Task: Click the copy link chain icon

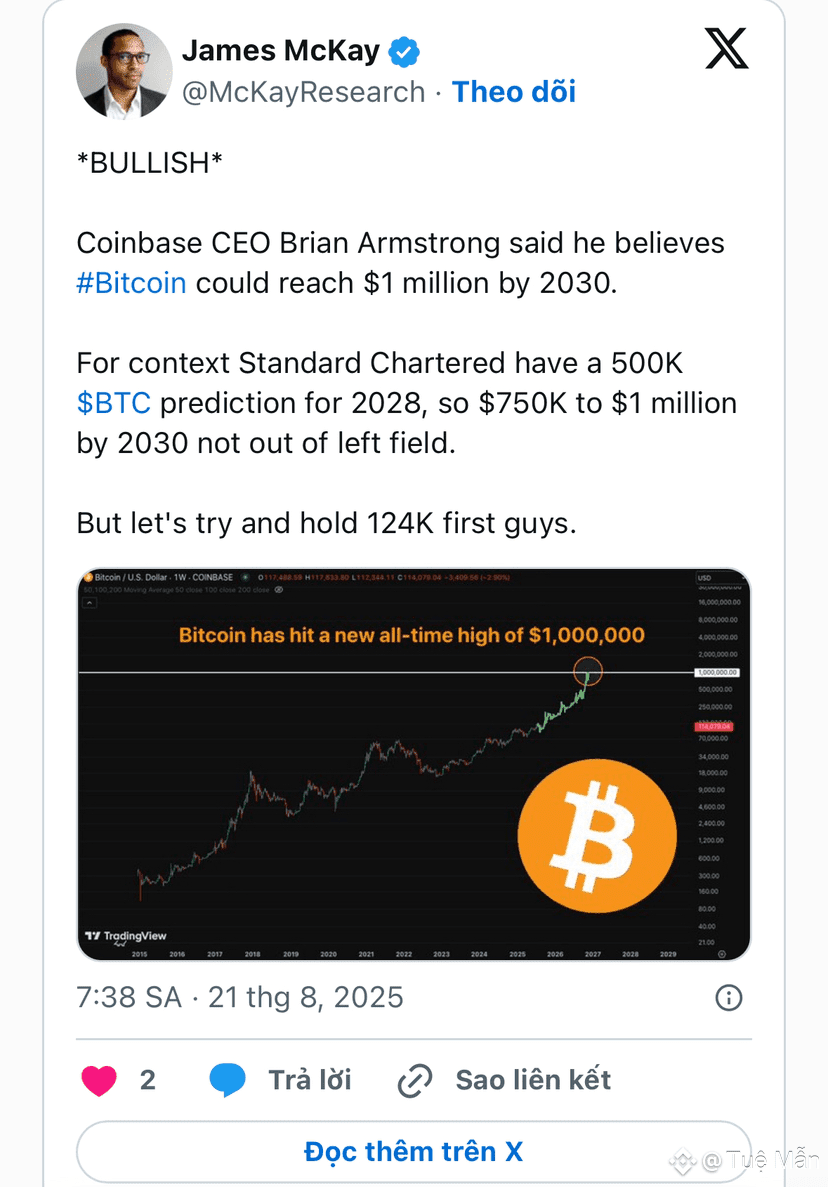Action: (415, 1080)
